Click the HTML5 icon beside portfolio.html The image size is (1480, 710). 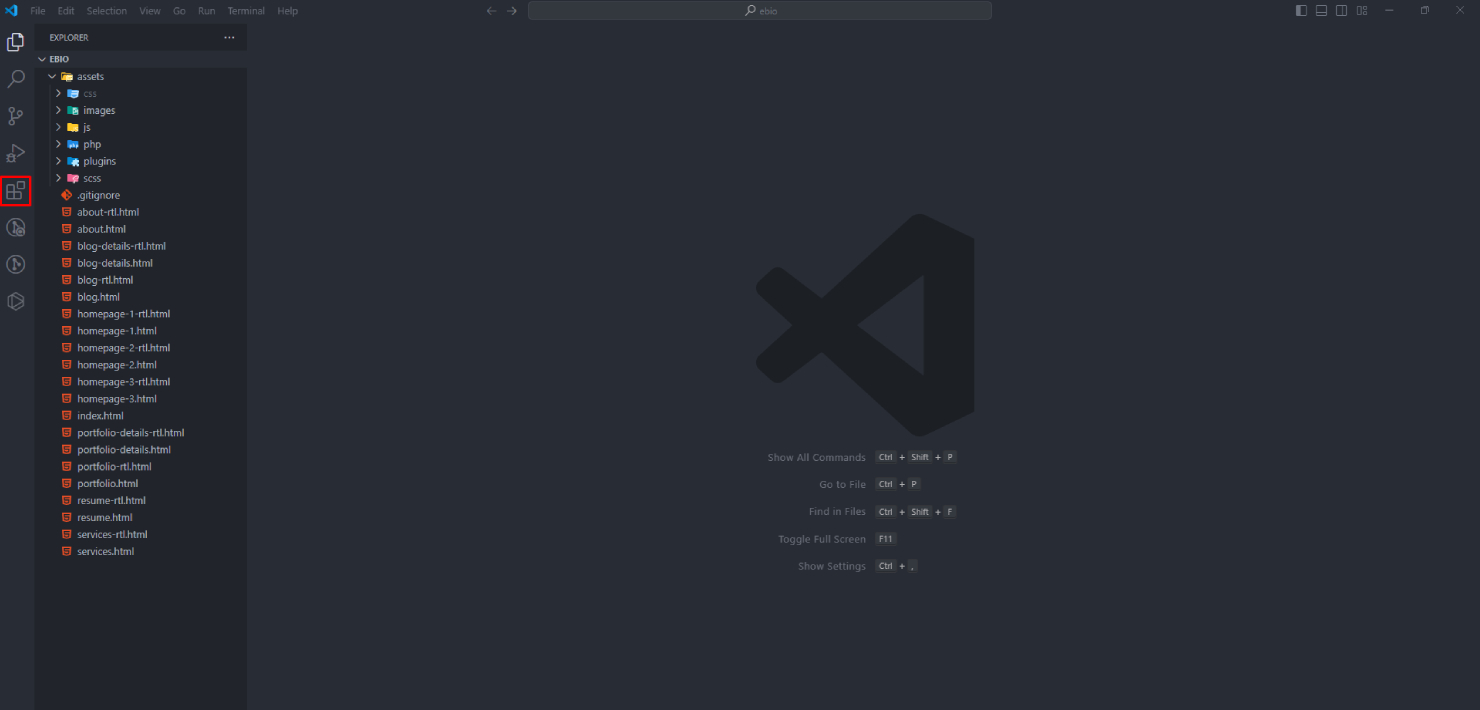tap(67, 484)
